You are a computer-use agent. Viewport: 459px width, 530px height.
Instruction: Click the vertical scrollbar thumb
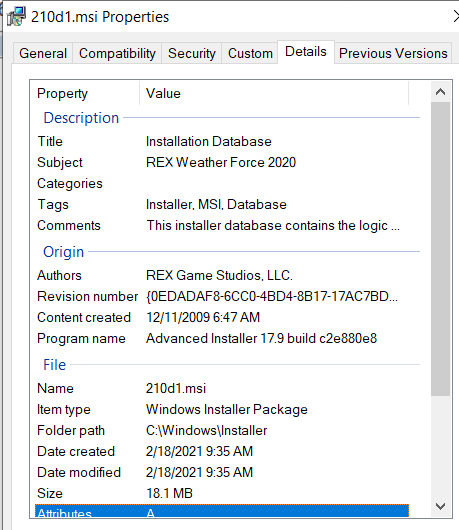[x=440, y=248]
